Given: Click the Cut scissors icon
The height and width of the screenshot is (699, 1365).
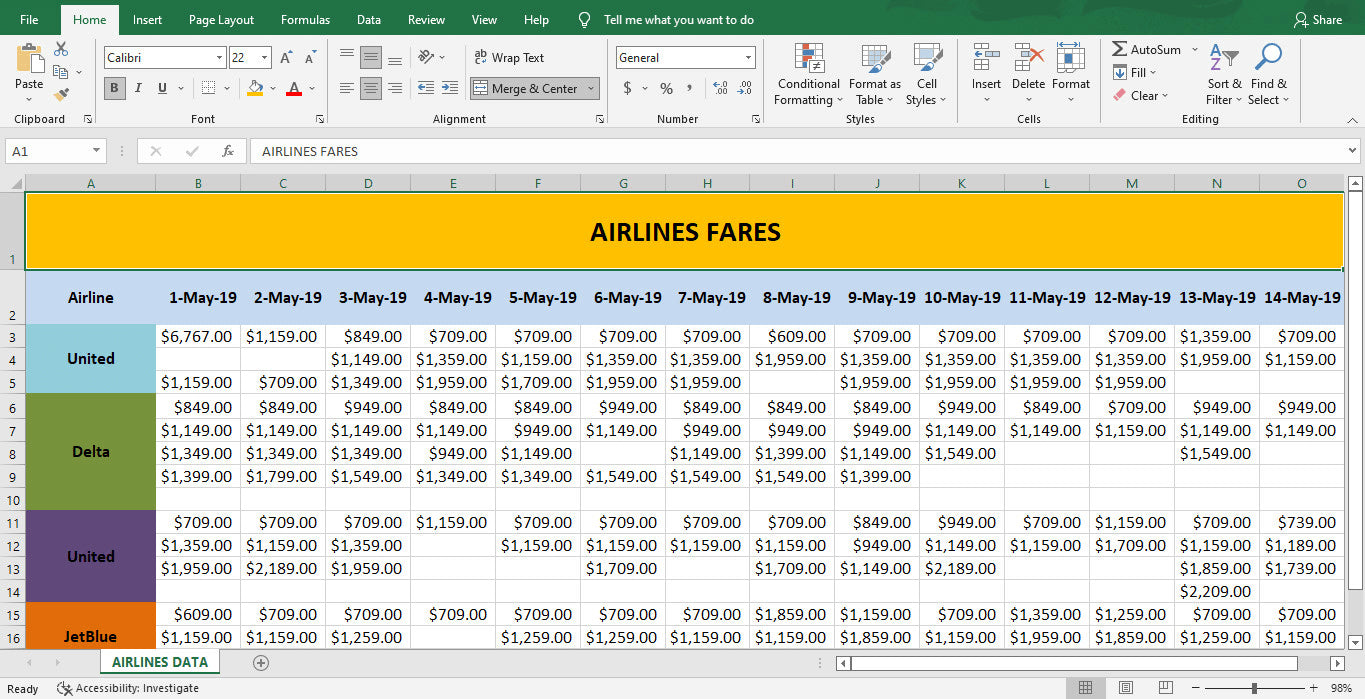Looking at the screenshot, I should click(x=61, y=48).
